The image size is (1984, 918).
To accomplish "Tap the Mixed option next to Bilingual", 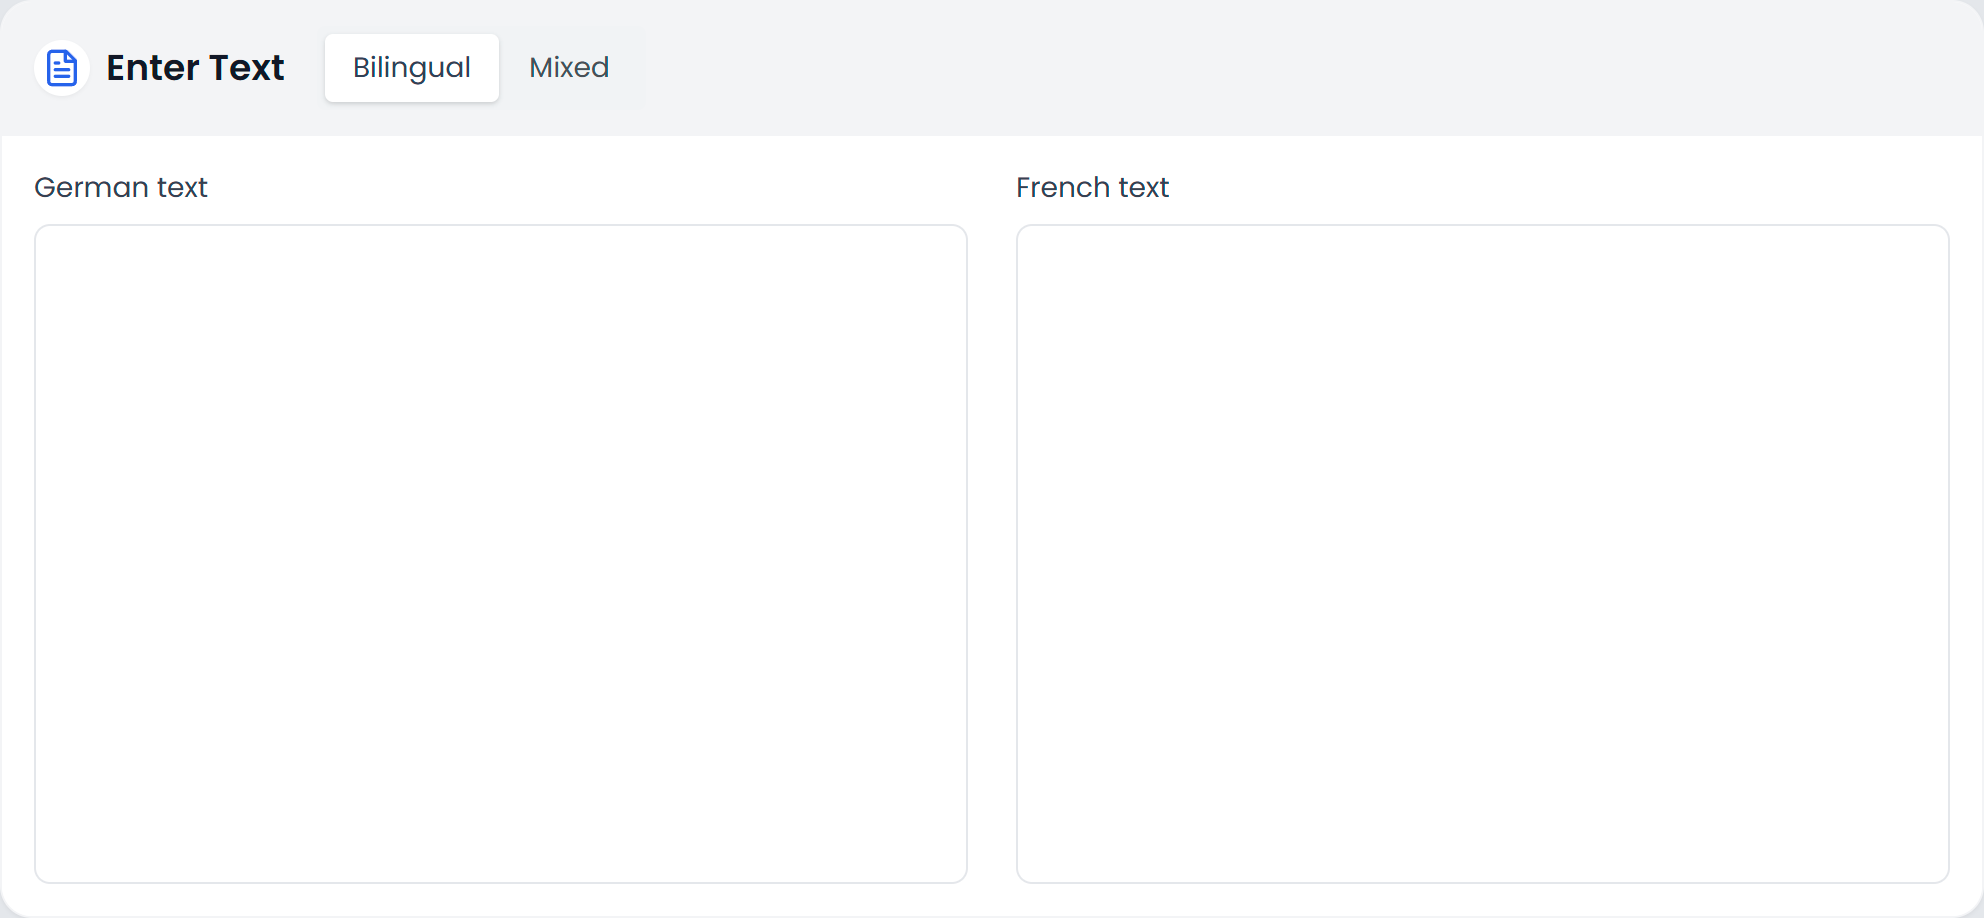I will [568, 67].
